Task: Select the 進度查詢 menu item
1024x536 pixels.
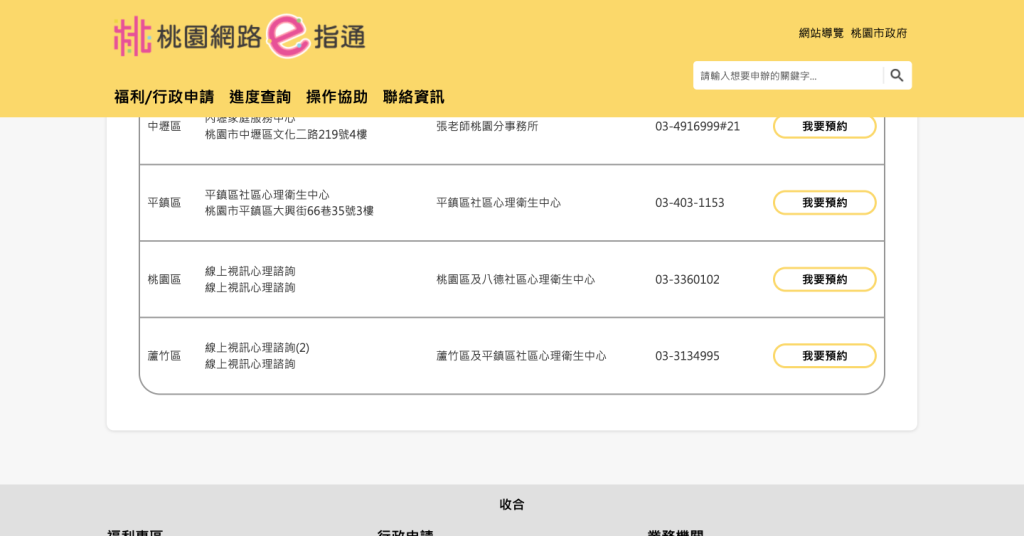Action: pyautogui.click(x=260, y=97)
